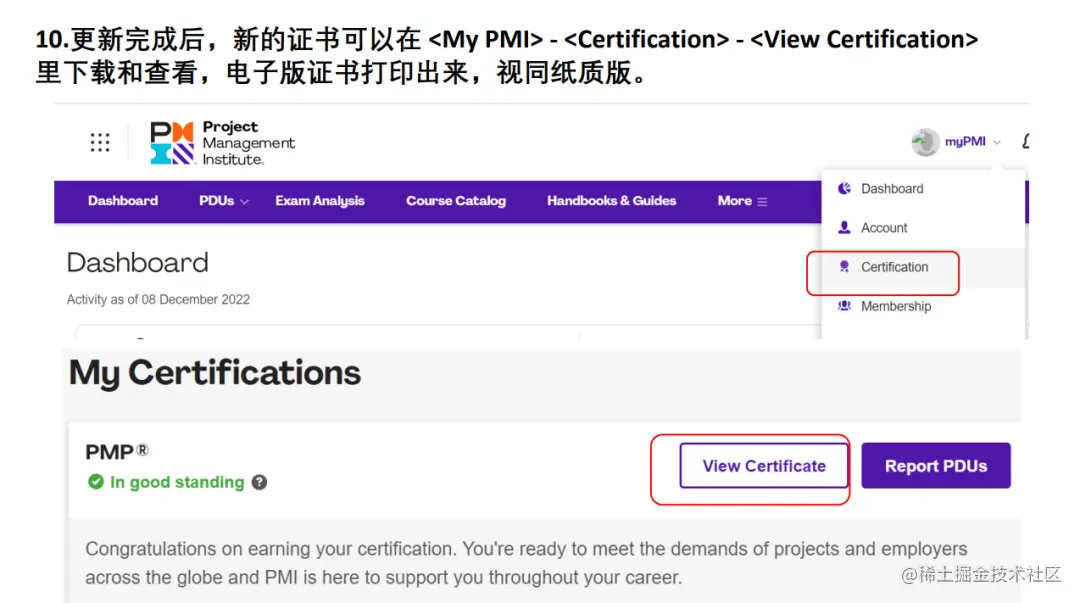Open the nine-dot apps grid icon
The height and width of the screenshot is (603, 1080).
(x=100, y=142)
